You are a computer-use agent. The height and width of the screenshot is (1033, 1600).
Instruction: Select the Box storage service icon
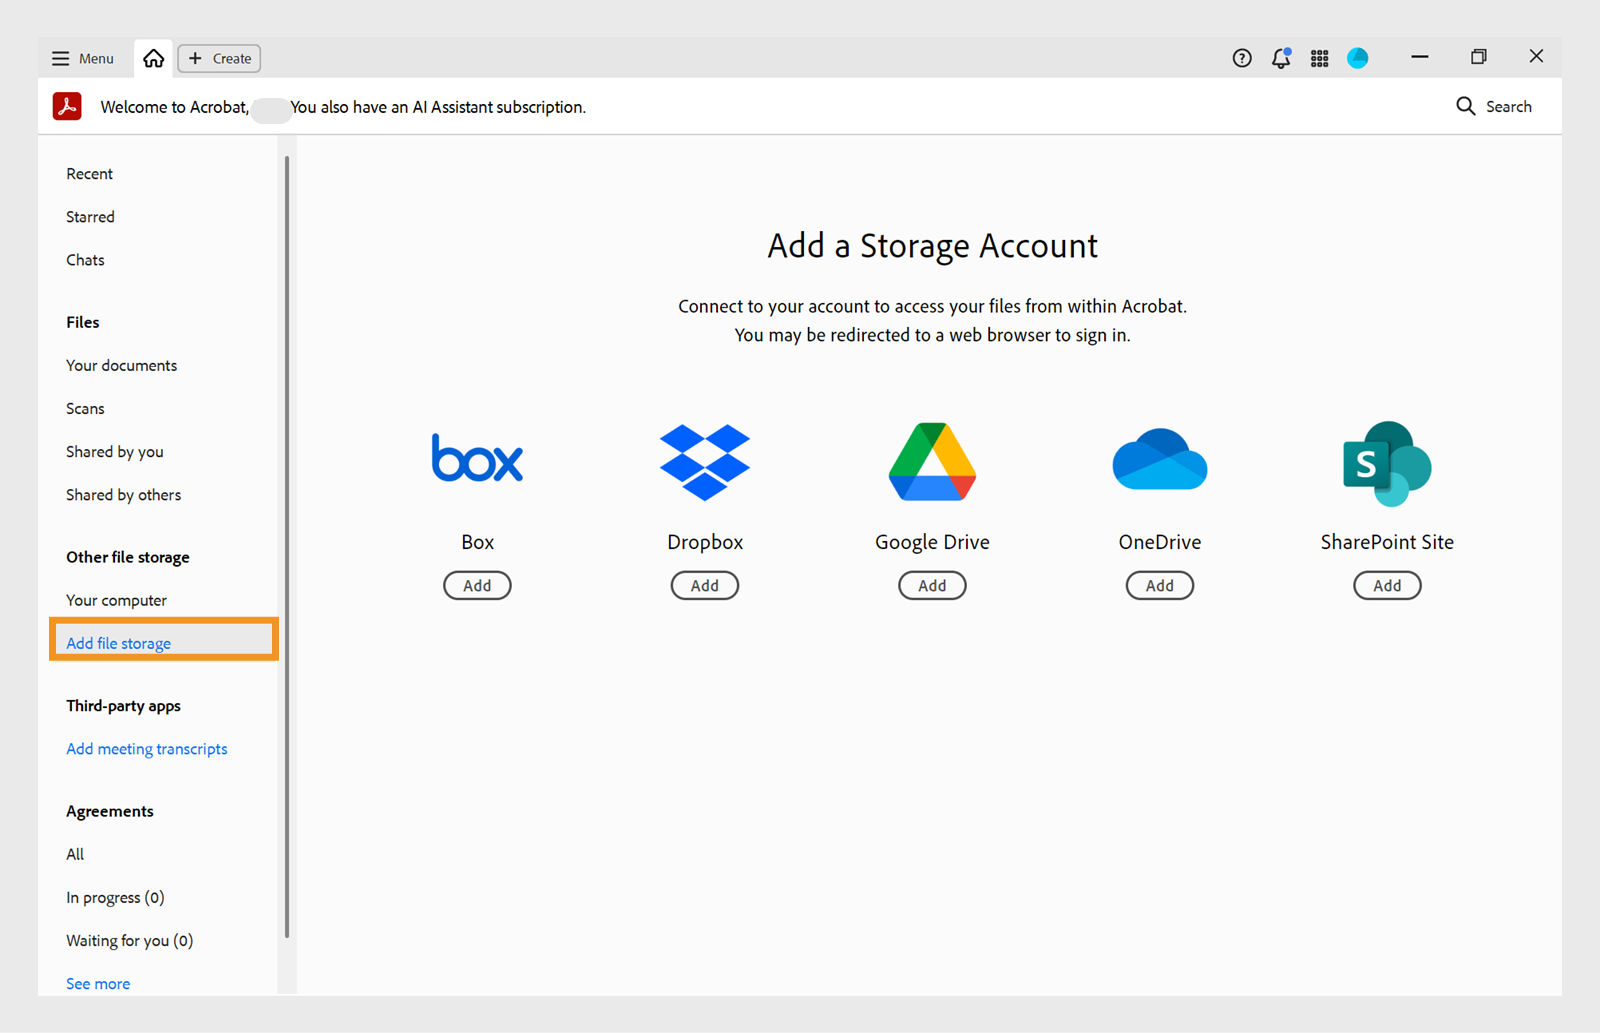point(477,459)
